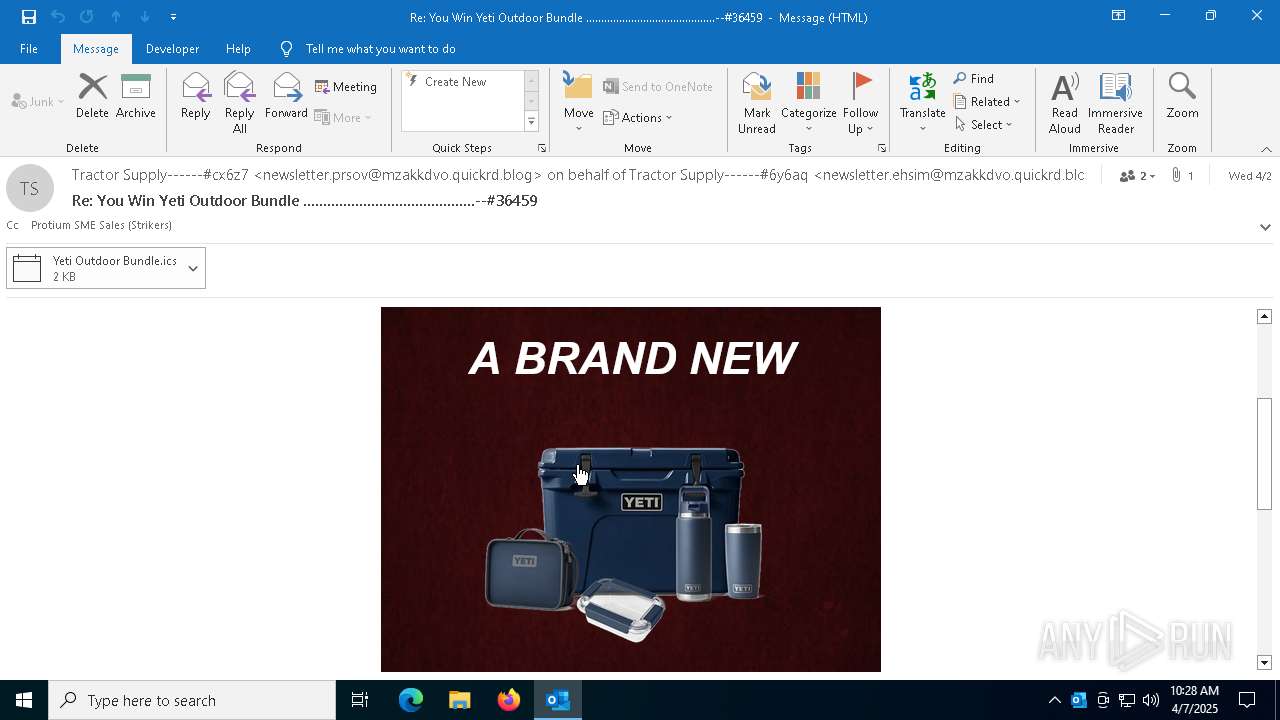Open Customize Quick Access Toolbar dropdown

(x=173, y=17)
